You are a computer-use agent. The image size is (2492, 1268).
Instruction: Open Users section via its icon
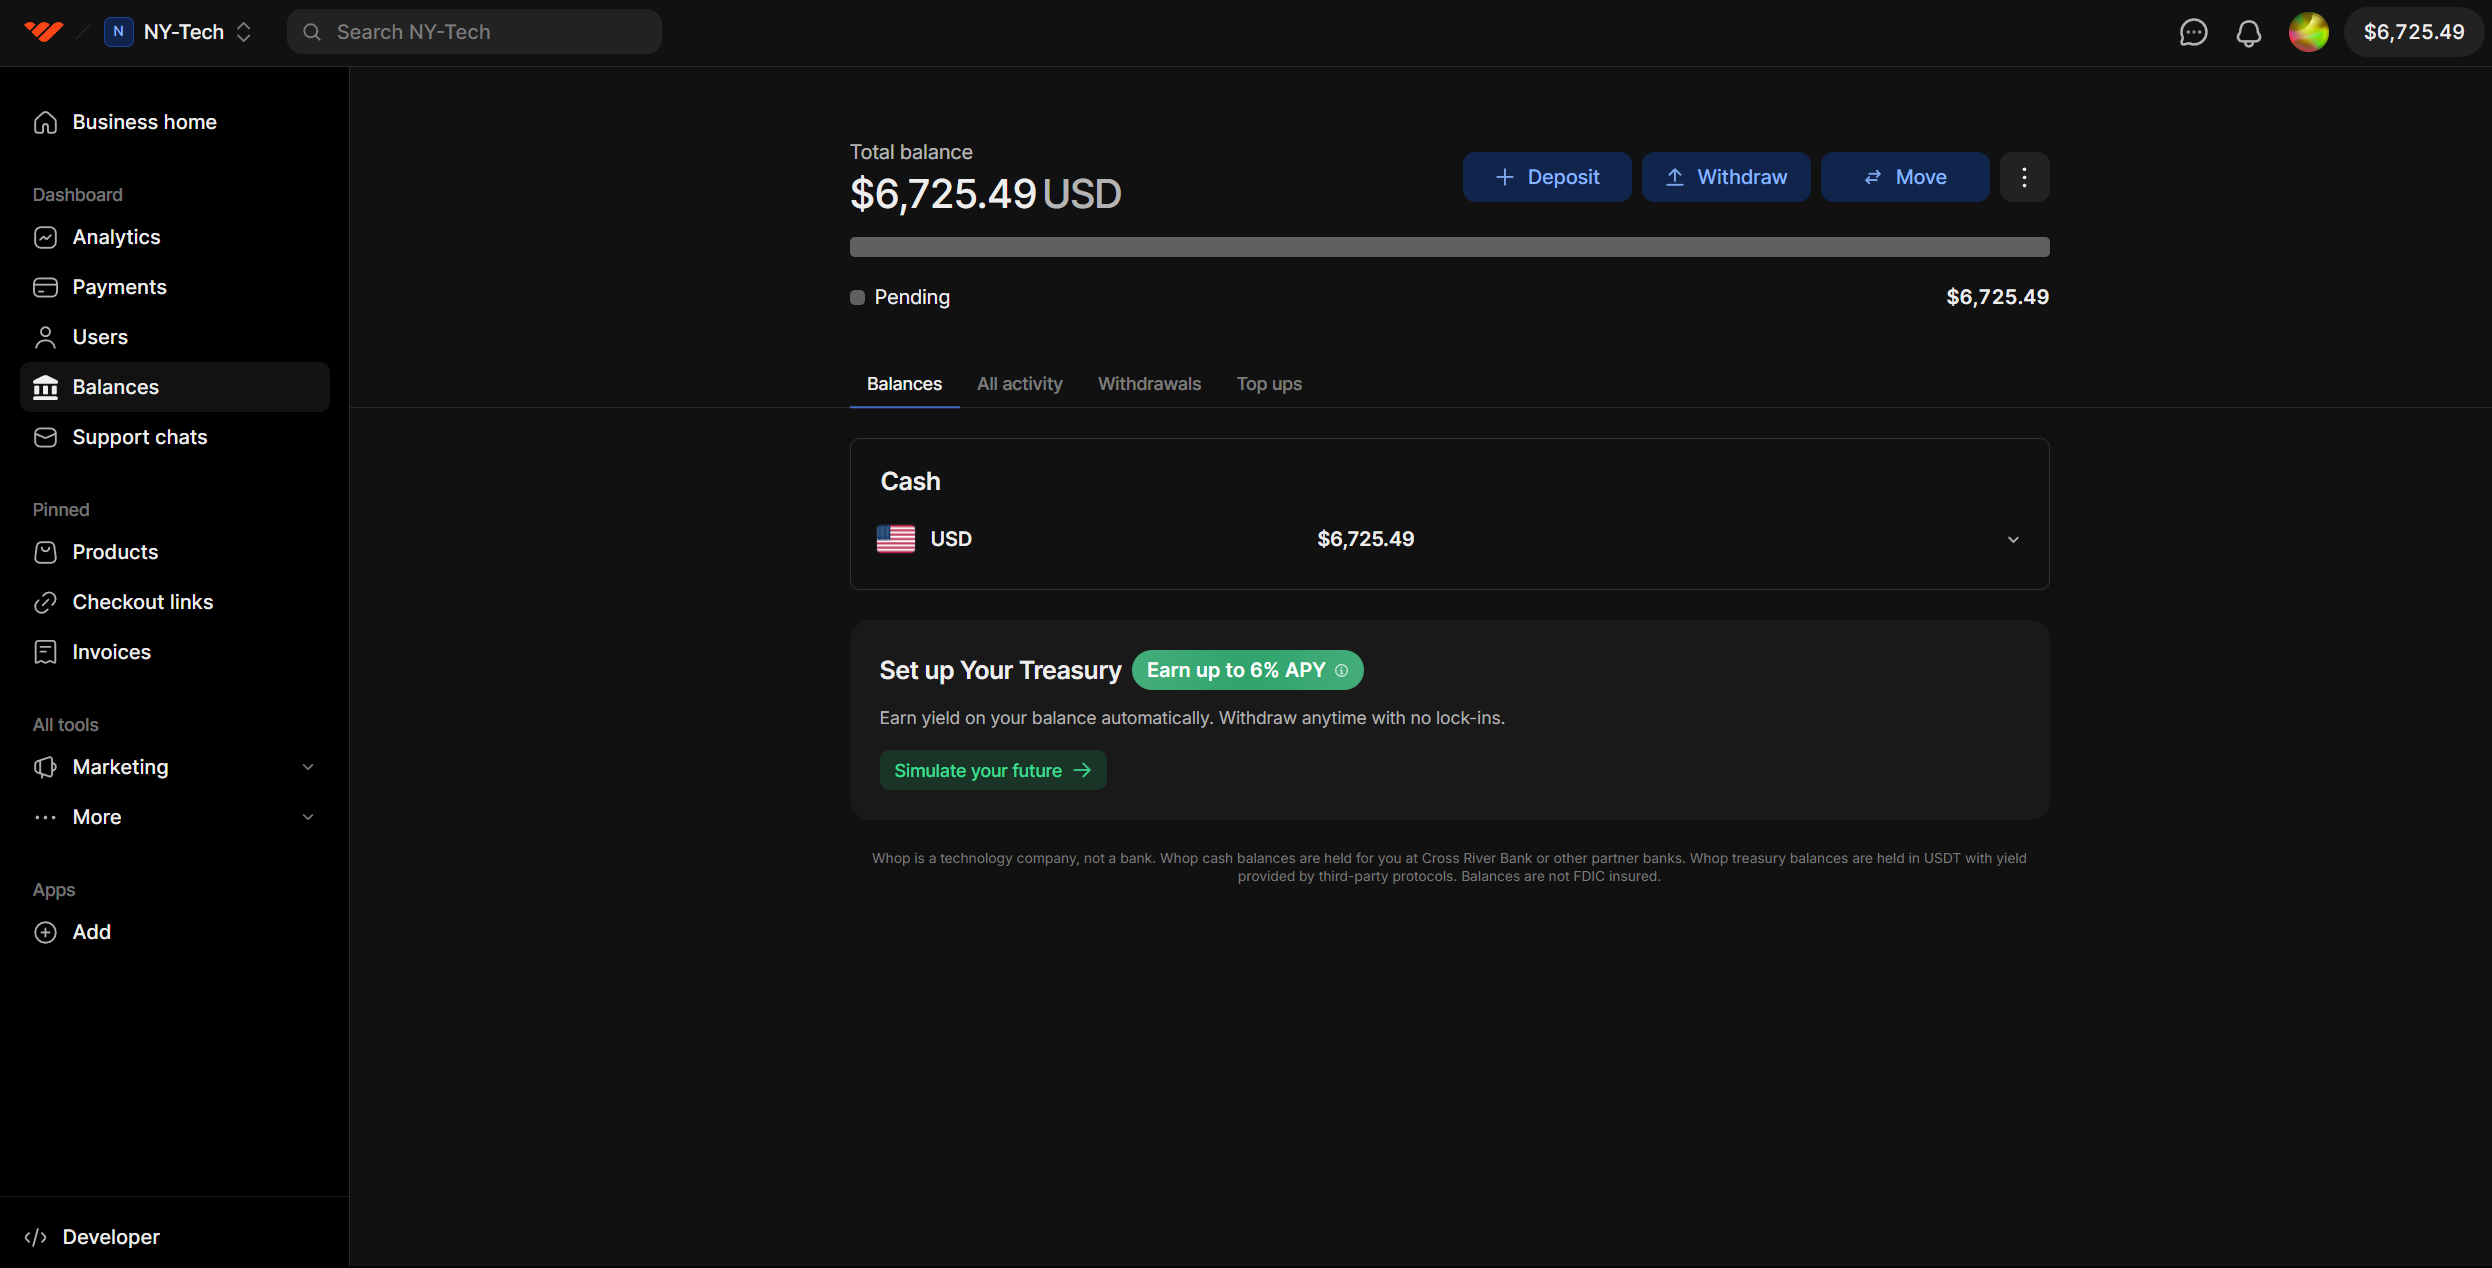pyautogui.click(x=45, y=337)
